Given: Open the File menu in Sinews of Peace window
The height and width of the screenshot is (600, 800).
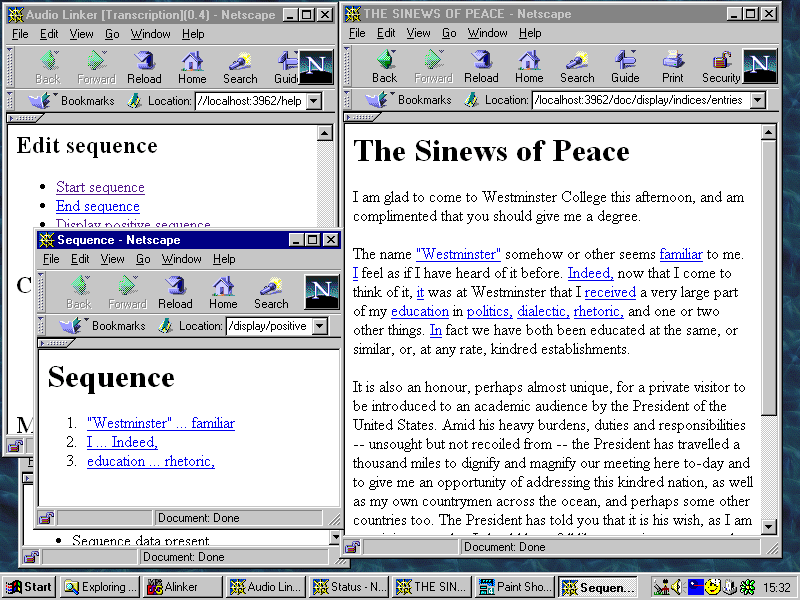Looking at the screenshot, I should tap(357, 33).
